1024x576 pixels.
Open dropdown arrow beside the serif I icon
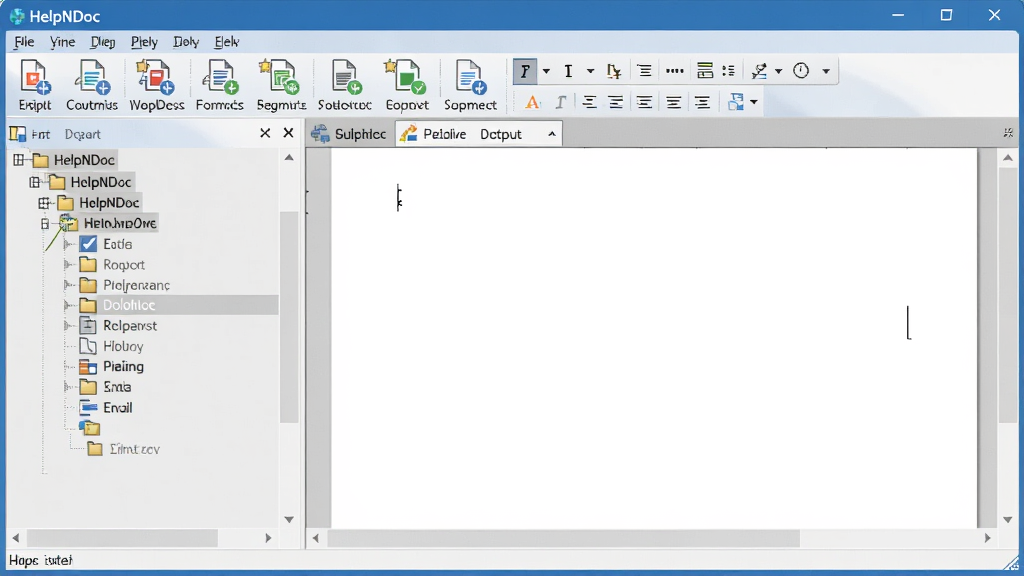coord(590,71)
